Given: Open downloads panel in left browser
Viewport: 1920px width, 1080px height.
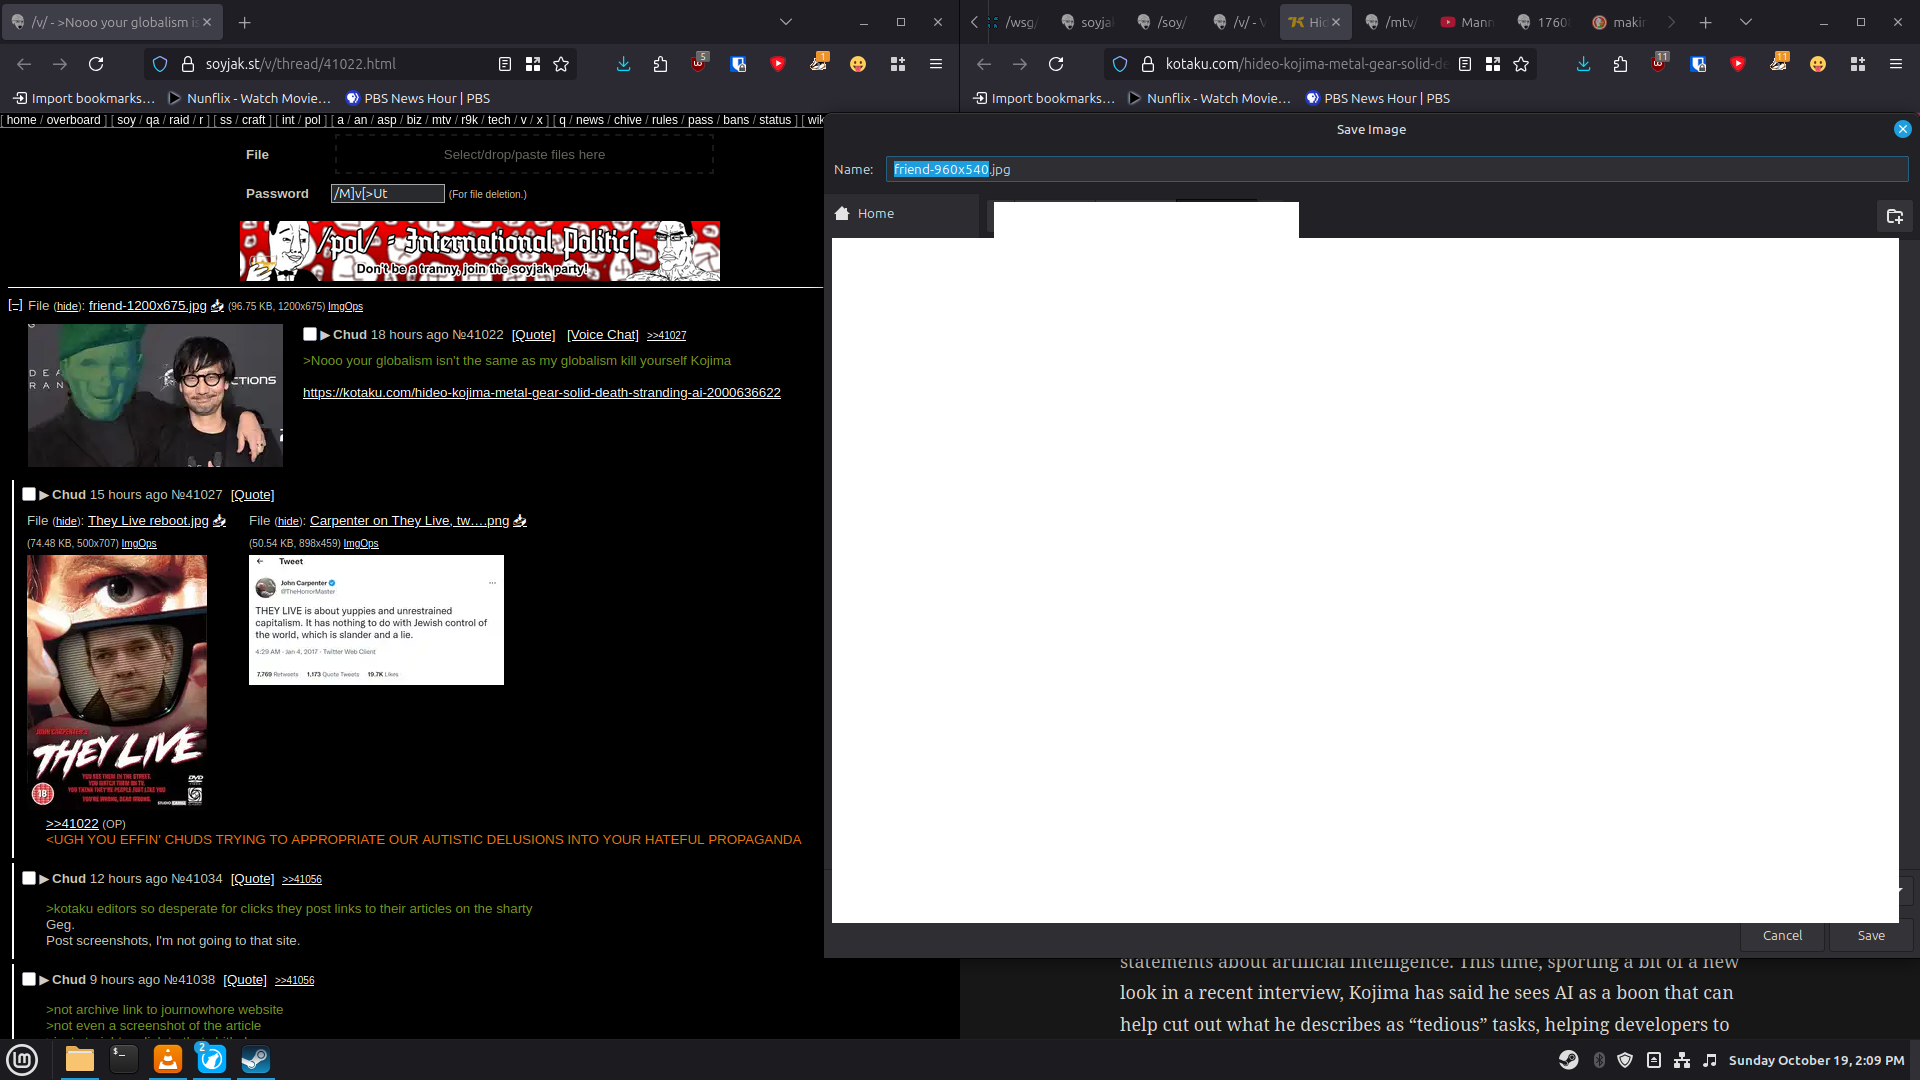Looking at the screenshot, I should click(x=623, y=64).
